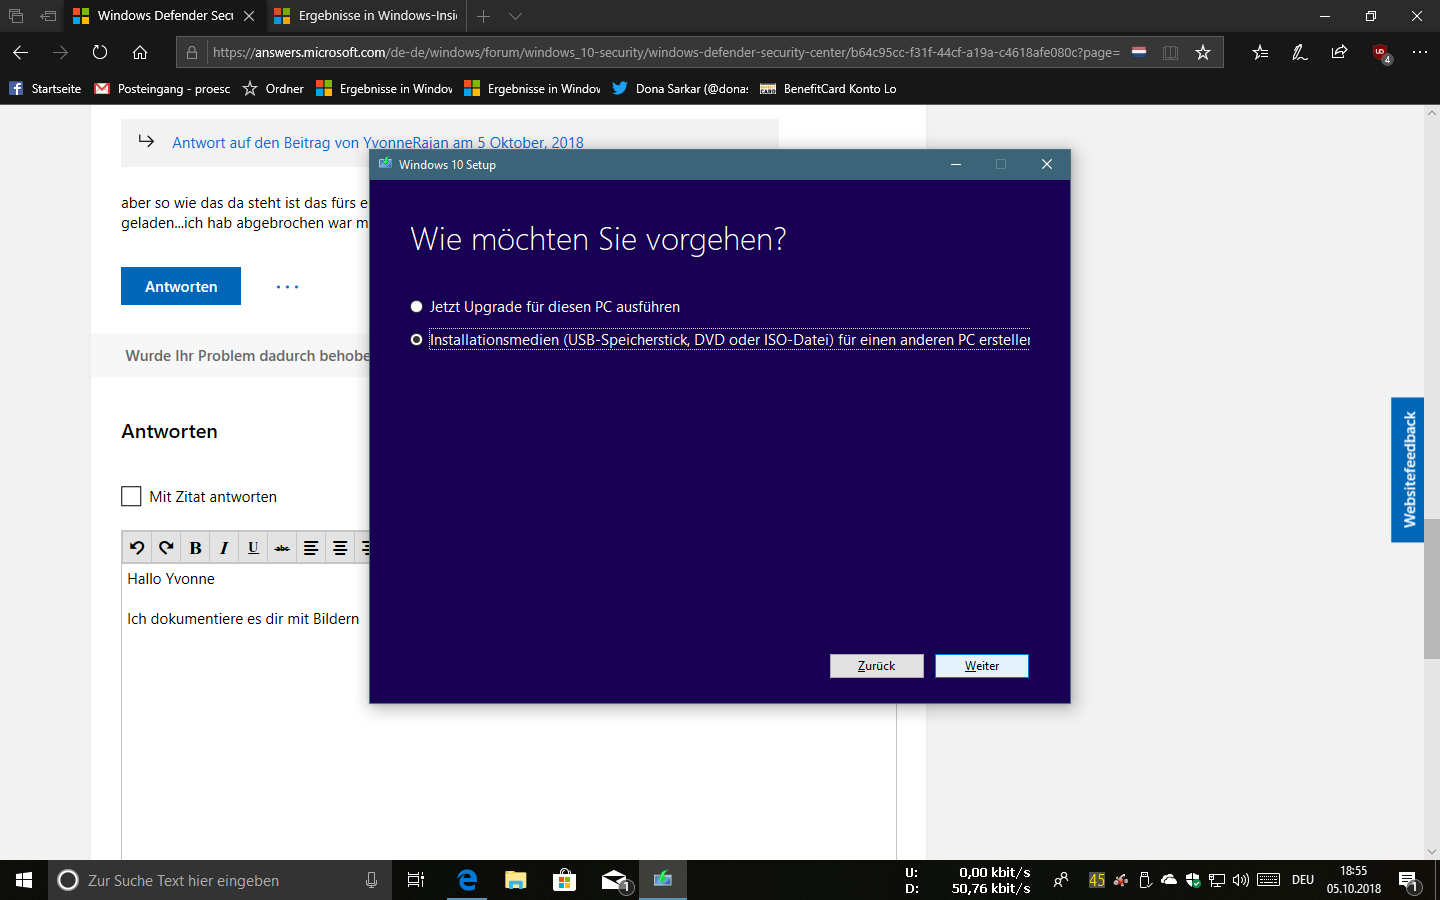The image size is (1440, 900).
Task: Open File Explorer from taskbar
Action: click(515, 880)
